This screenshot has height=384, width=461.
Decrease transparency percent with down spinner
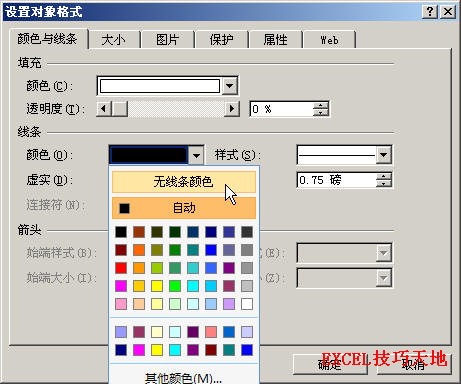click(321, 113)
